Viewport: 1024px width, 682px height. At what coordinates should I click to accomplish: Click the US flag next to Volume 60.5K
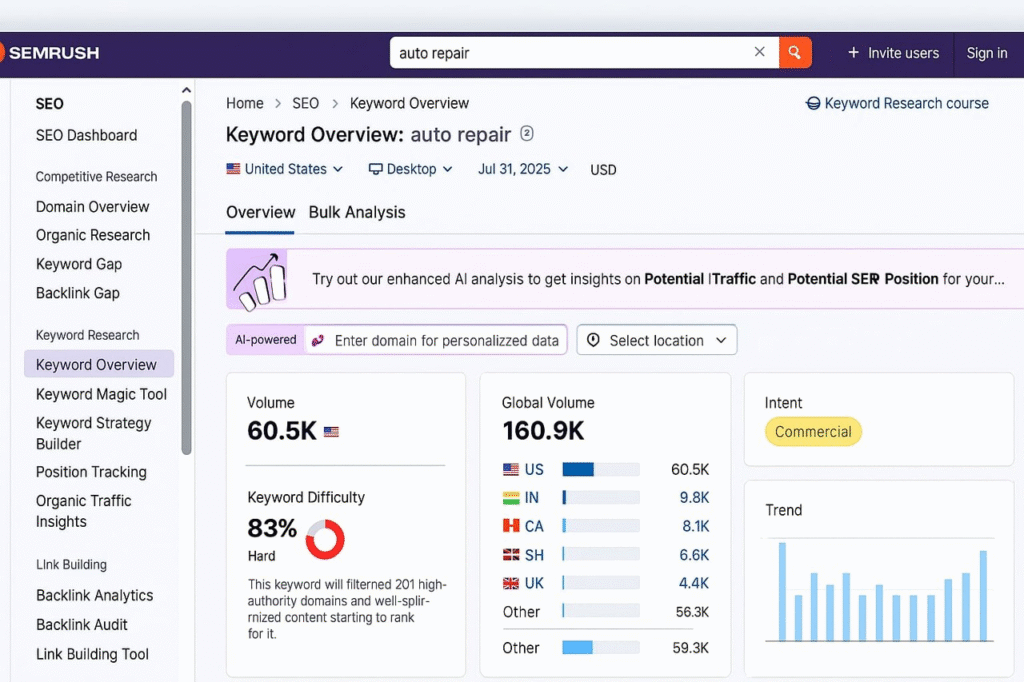331,432
